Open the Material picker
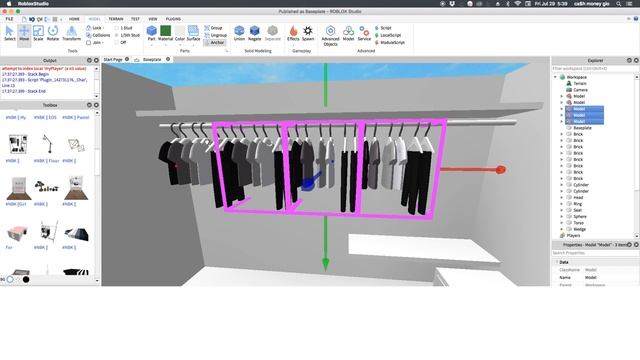The image size is (640, 360). point(165,33)
